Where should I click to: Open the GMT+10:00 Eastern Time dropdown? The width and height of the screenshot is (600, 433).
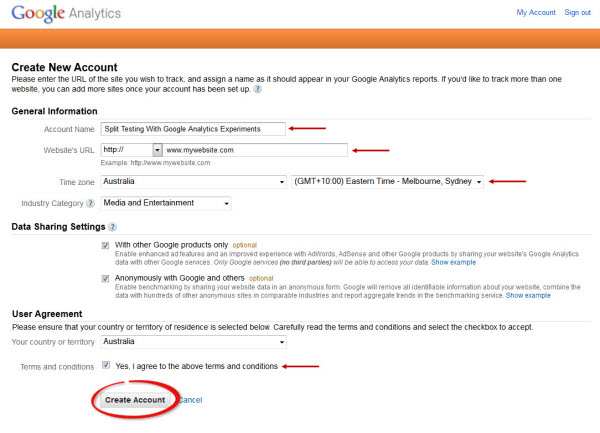tap(387, 182)
